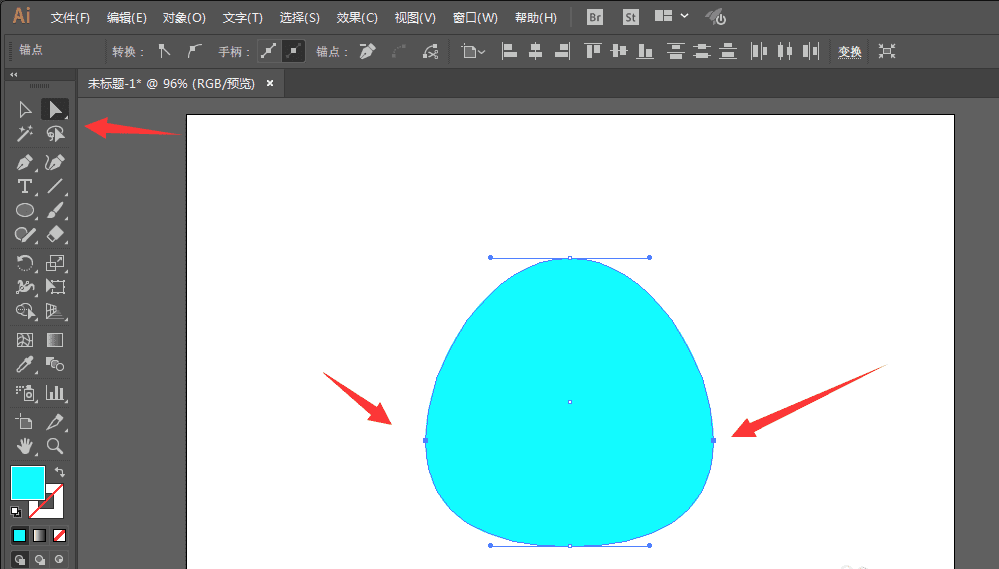The height and width of the screenshot is (569, 999).
Task: Click Horizontal Align Center icon
Action: coord(535,51)
